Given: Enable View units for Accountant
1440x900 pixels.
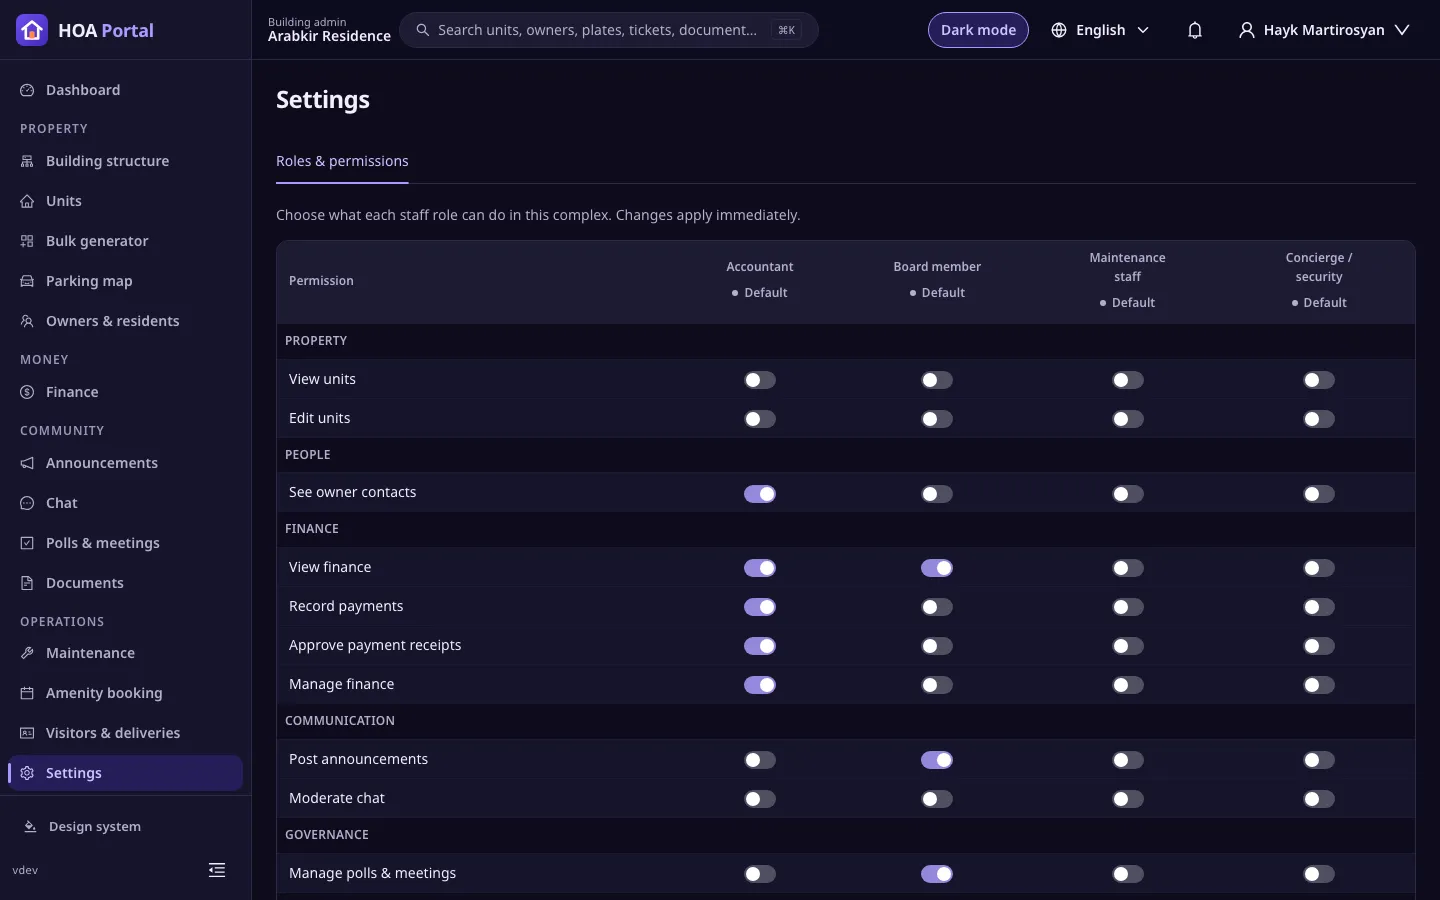Looking at the screenshot, I should pos(760,380).
